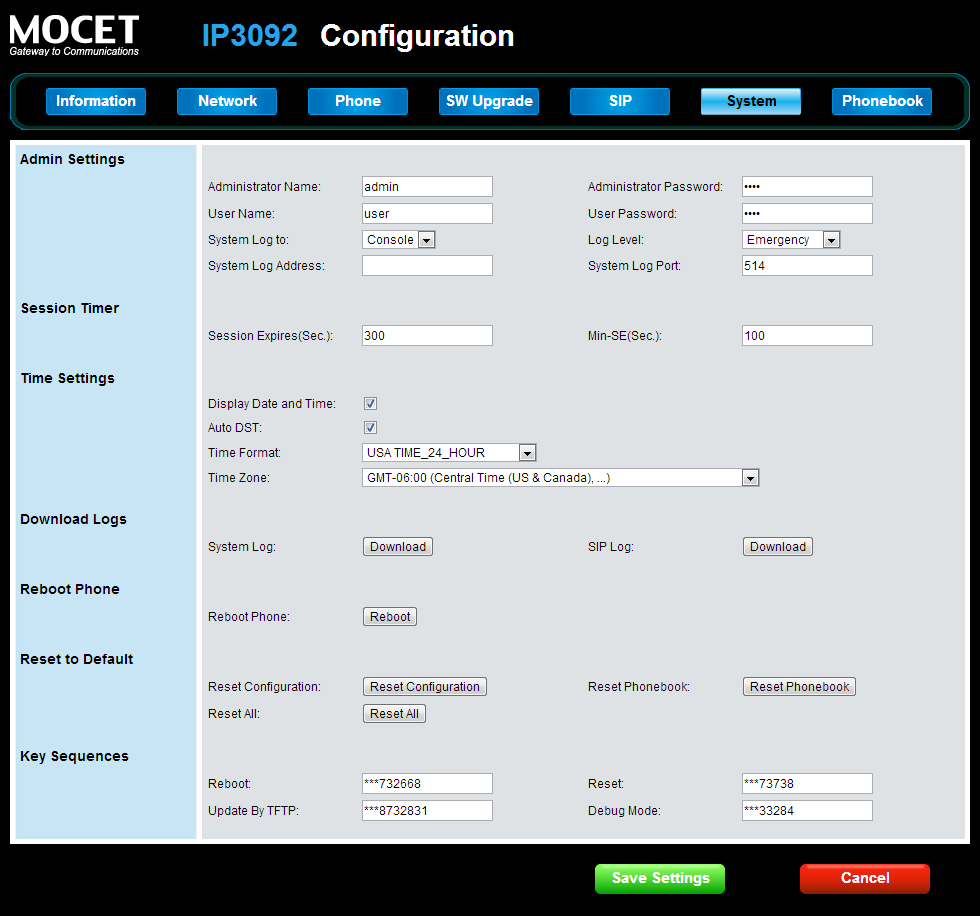Screen dimensions: 980x916
Task: Click the Reboot Phone section heading
Action: [70, 589]
